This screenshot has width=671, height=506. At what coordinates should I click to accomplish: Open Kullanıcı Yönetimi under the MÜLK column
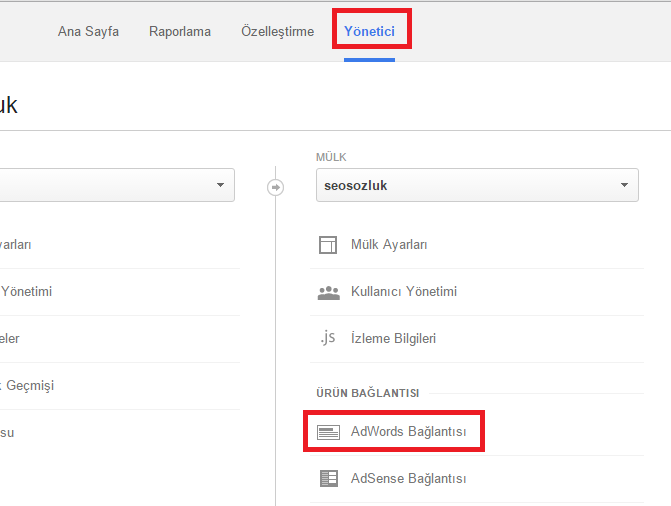pyautogui.click(x=403, y=292)
